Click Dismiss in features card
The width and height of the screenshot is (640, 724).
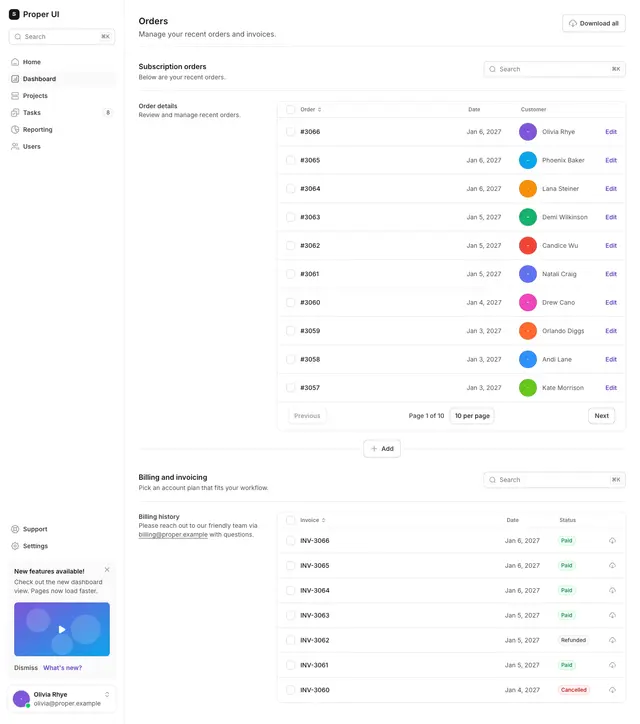click(x=26, y=668)
